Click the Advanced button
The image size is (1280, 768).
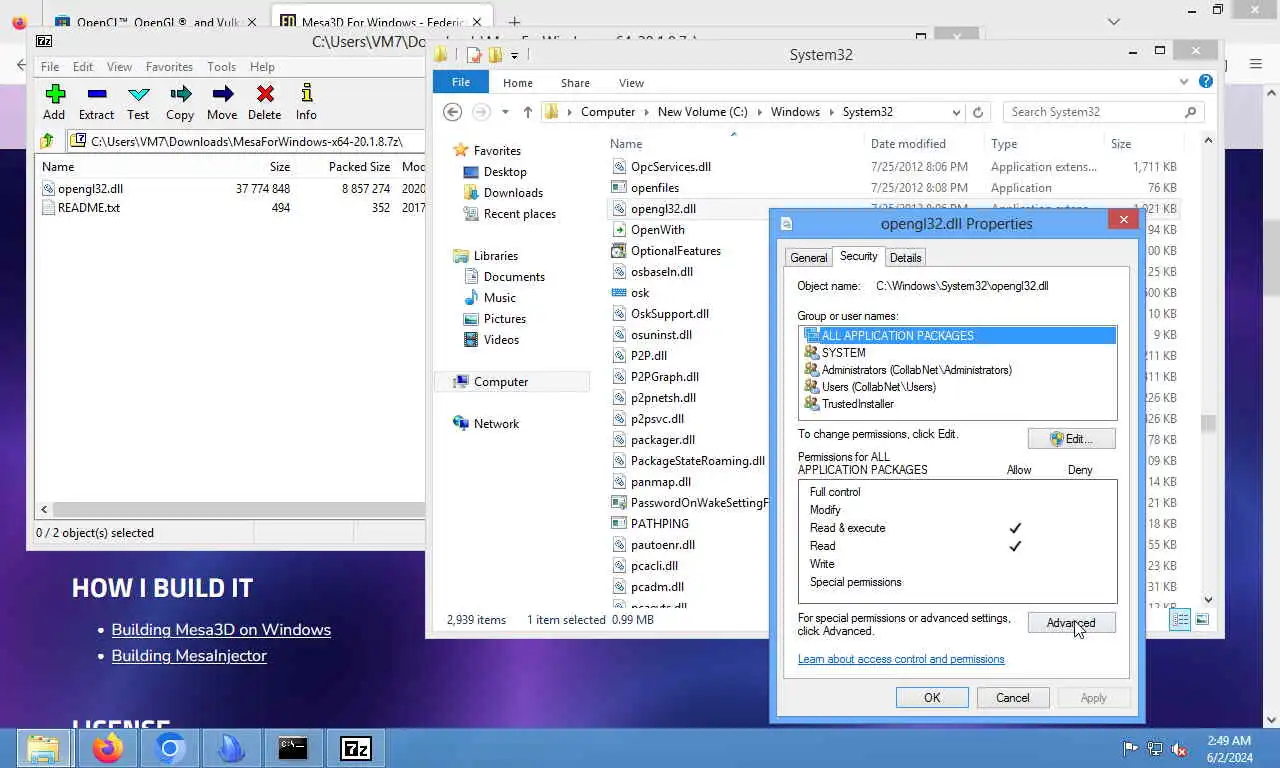1071,623
